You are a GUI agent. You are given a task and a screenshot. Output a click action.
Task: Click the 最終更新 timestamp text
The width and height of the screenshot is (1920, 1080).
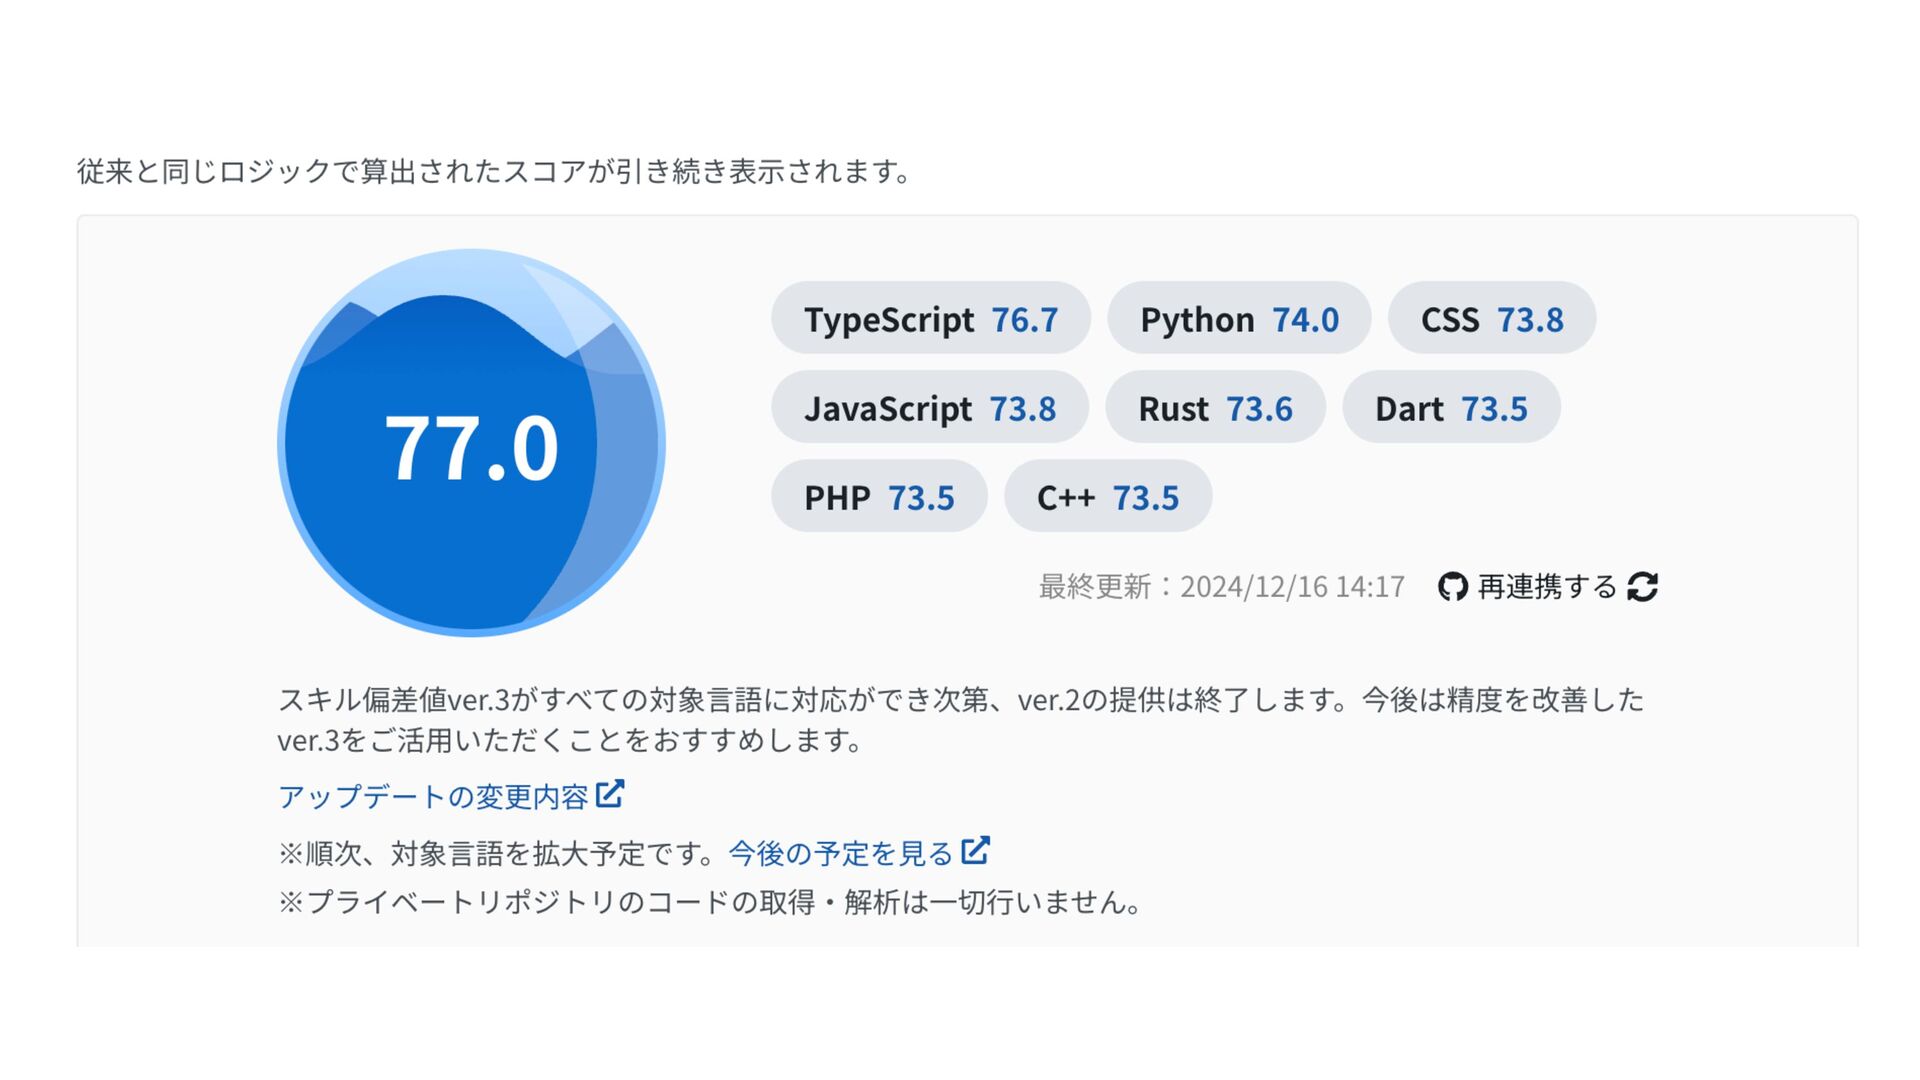coord(1221,587)
